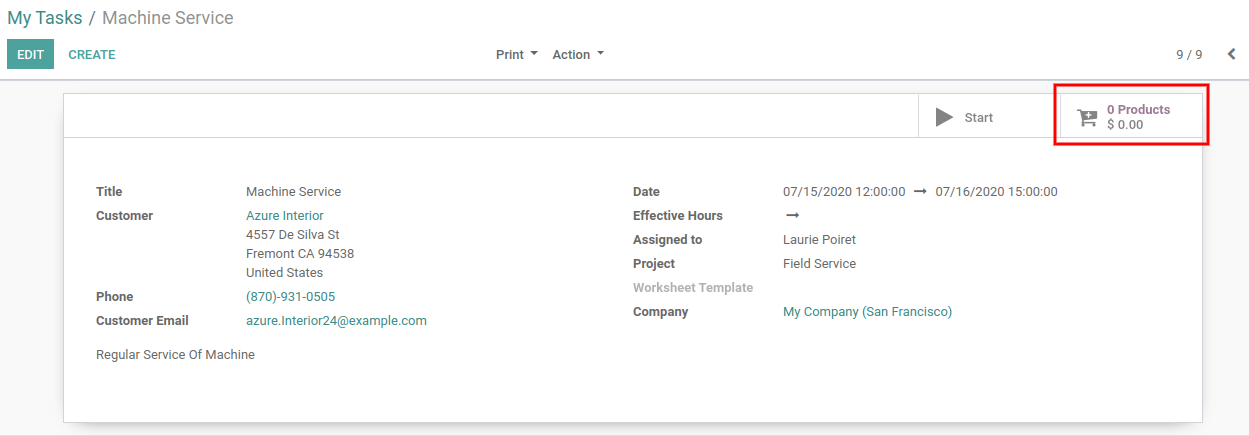
Task: Call phone number (870)-931-0505
Action: 290,297
